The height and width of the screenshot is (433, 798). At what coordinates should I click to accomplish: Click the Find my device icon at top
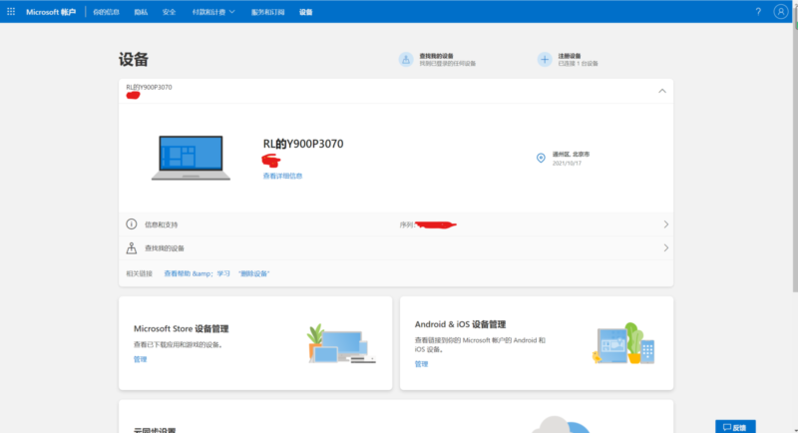[406, 60]
